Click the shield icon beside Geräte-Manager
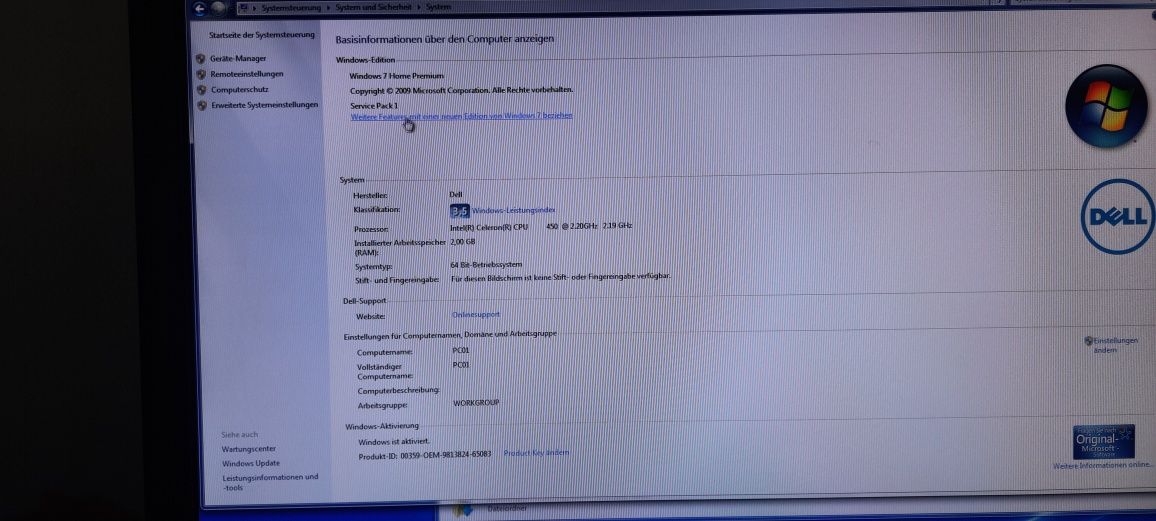Viewport: 1156px width, 521px height. click(x=201, y=58)
